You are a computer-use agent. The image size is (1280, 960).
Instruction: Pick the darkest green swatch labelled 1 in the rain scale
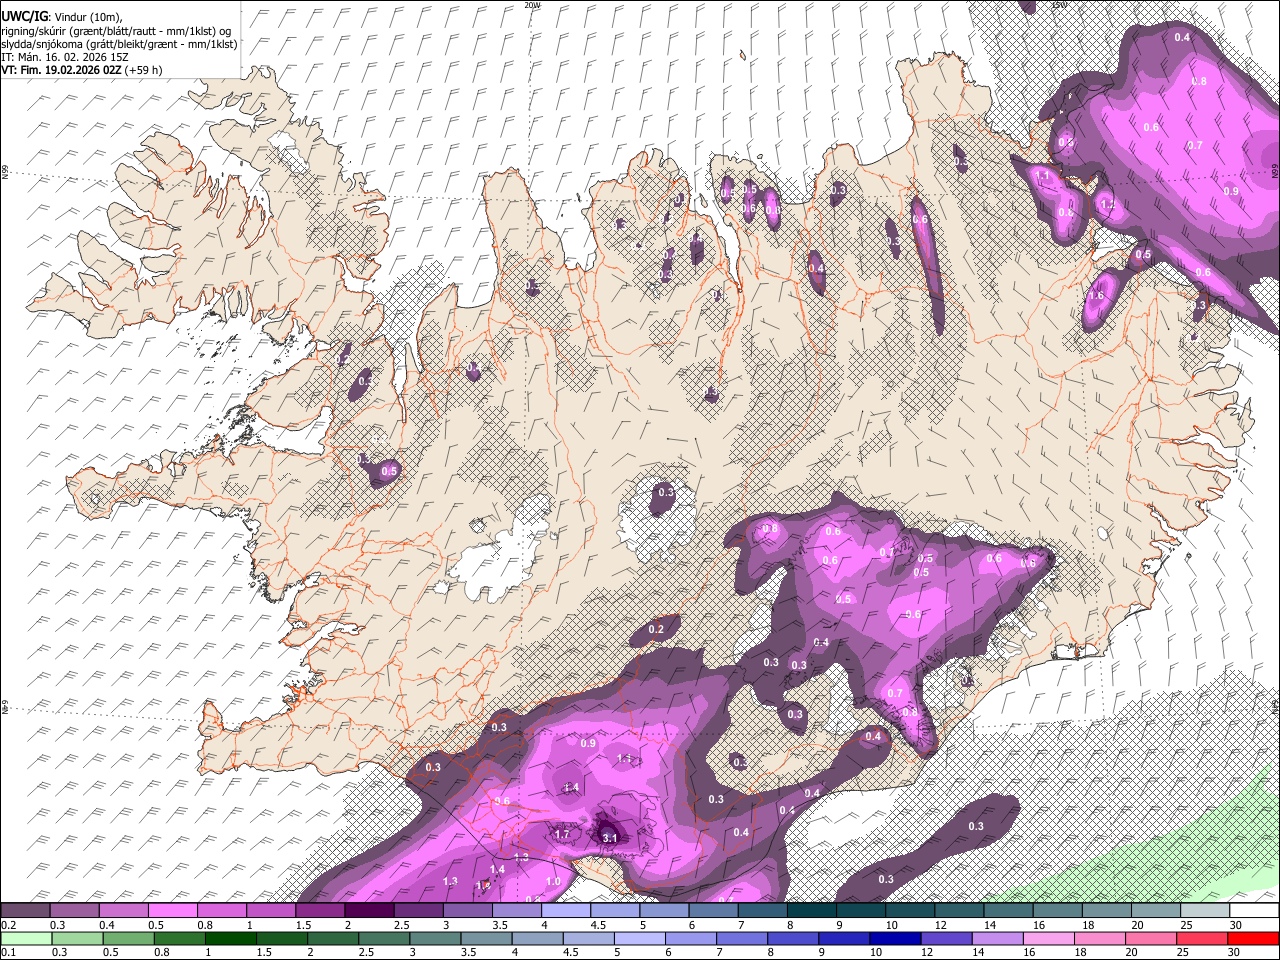tap(230, 938)
